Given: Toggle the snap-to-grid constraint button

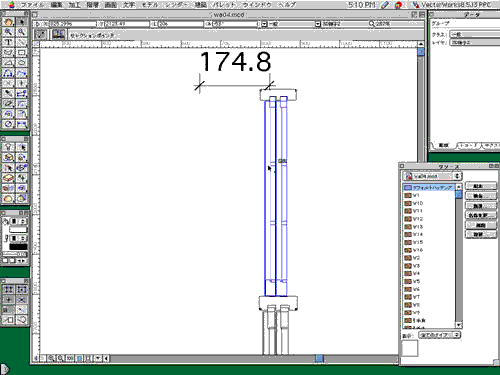Looking at the screenshot, I should click(8, 289).
